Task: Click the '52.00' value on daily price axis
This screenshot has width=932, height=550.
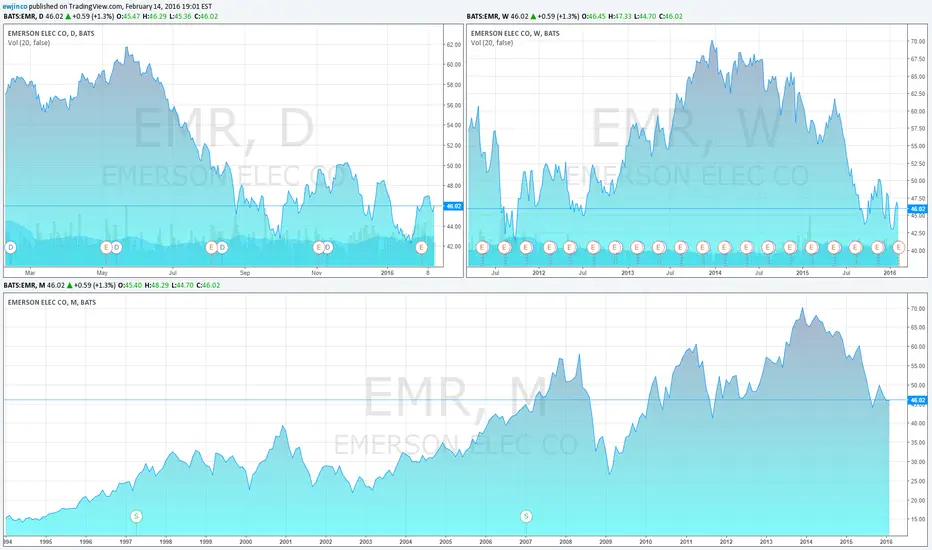Action: click(454, 146)
